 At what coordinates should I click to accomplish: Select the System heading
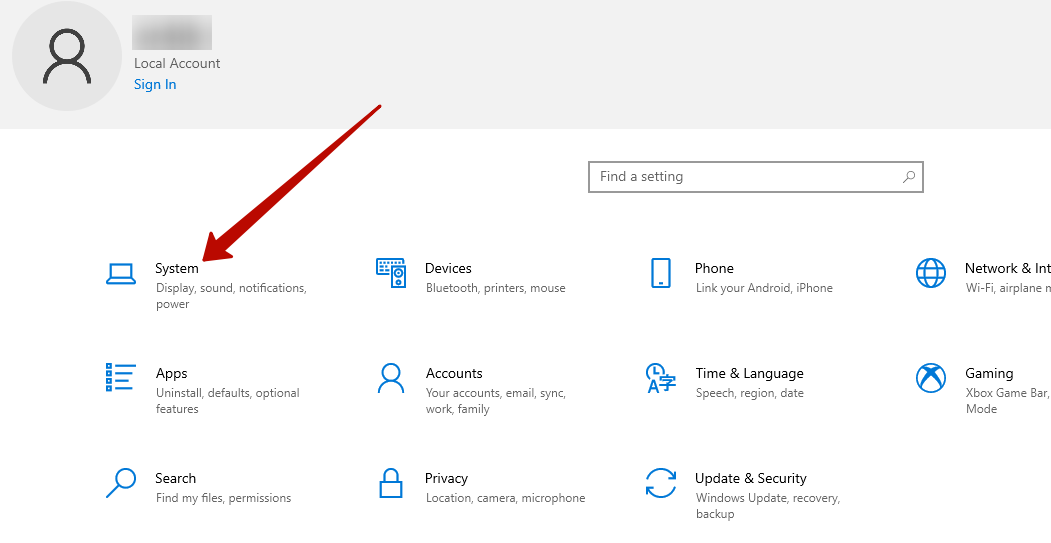coord(177,269)
